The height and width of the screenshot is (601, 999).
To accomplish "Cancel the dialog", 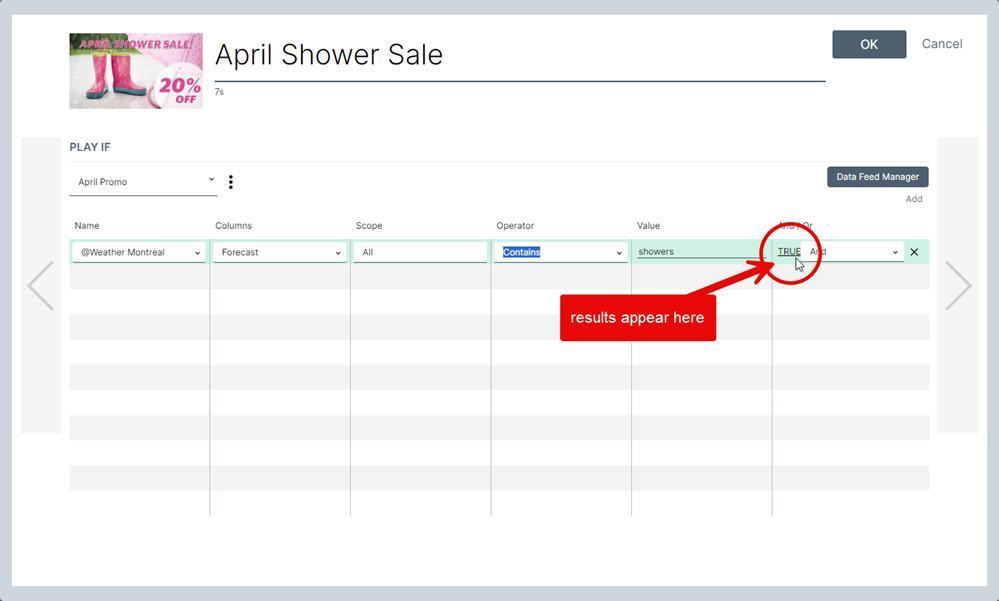I will (x=942, y=44).
